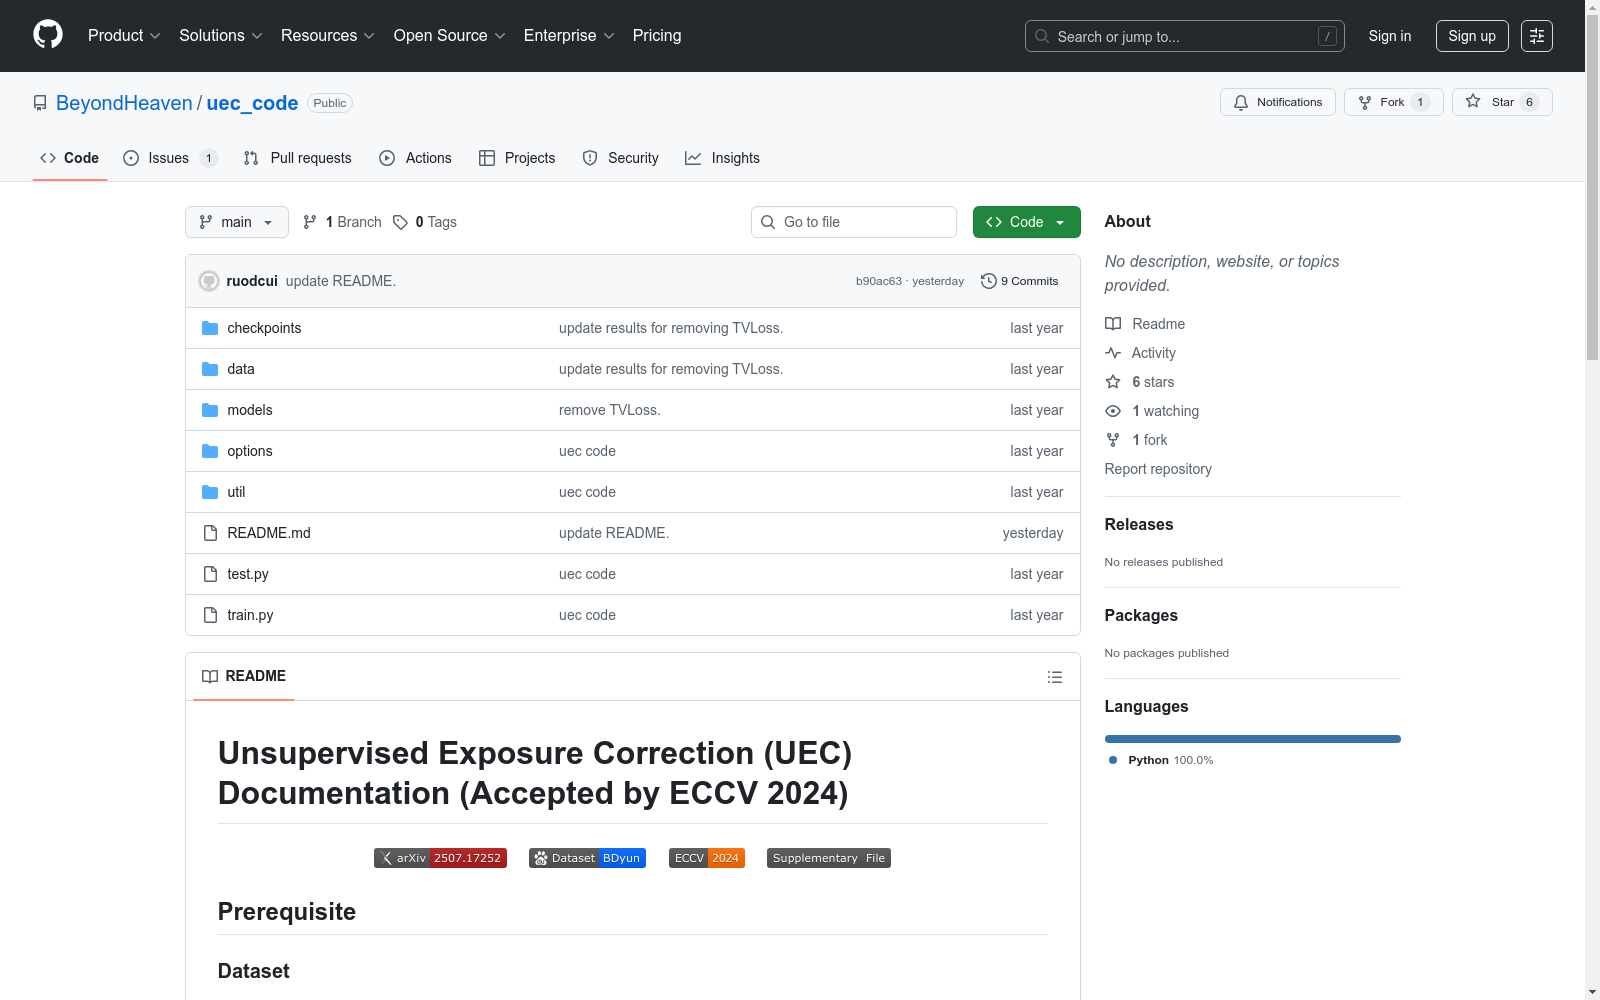1600x1000 pixels.
Task: Click the README.md file icon
Action: [x=210, y=533]
